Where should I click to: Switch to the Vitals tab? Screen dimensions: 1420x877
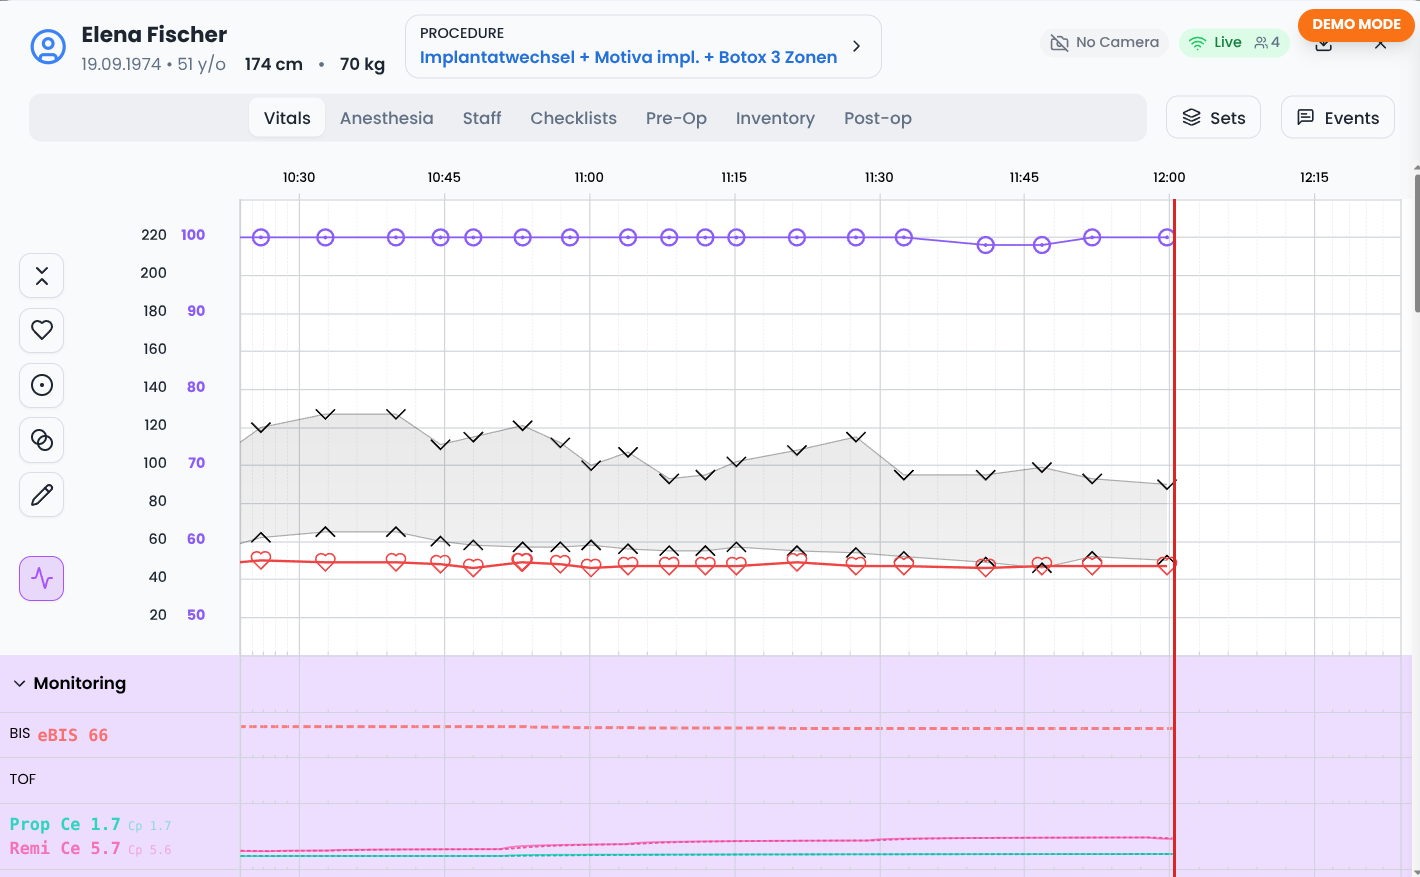click(287, 118)
